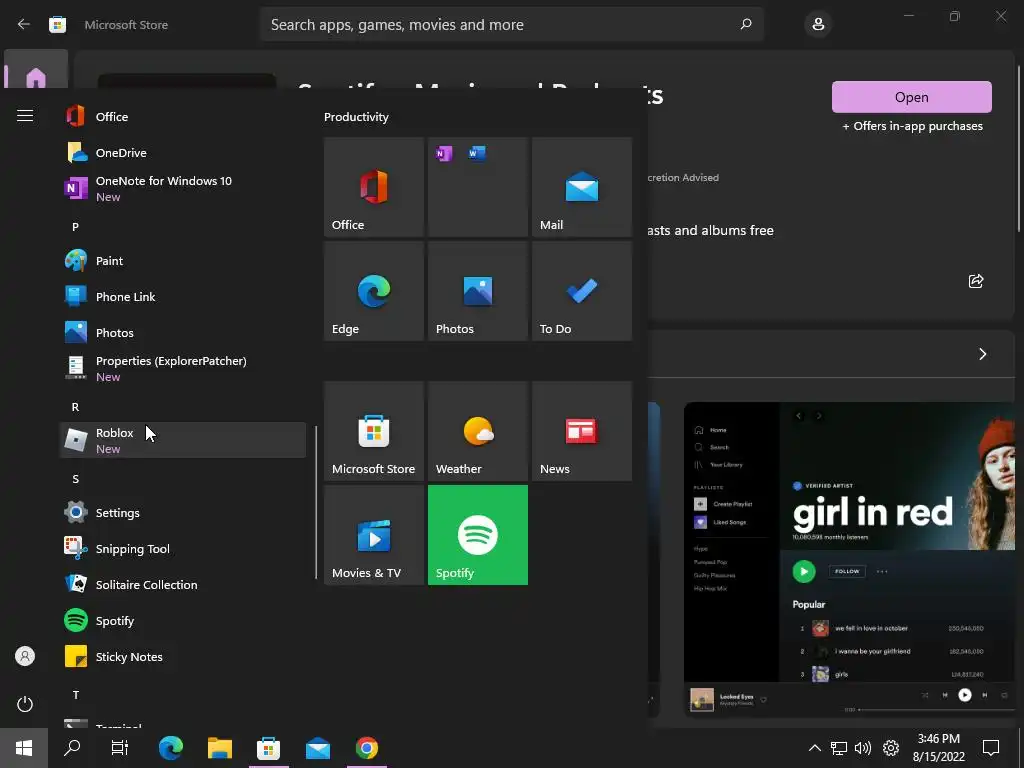Open the Weather tile
Image resolution: width=1024 pixels, height=768 pixels.
click(478, 431)
